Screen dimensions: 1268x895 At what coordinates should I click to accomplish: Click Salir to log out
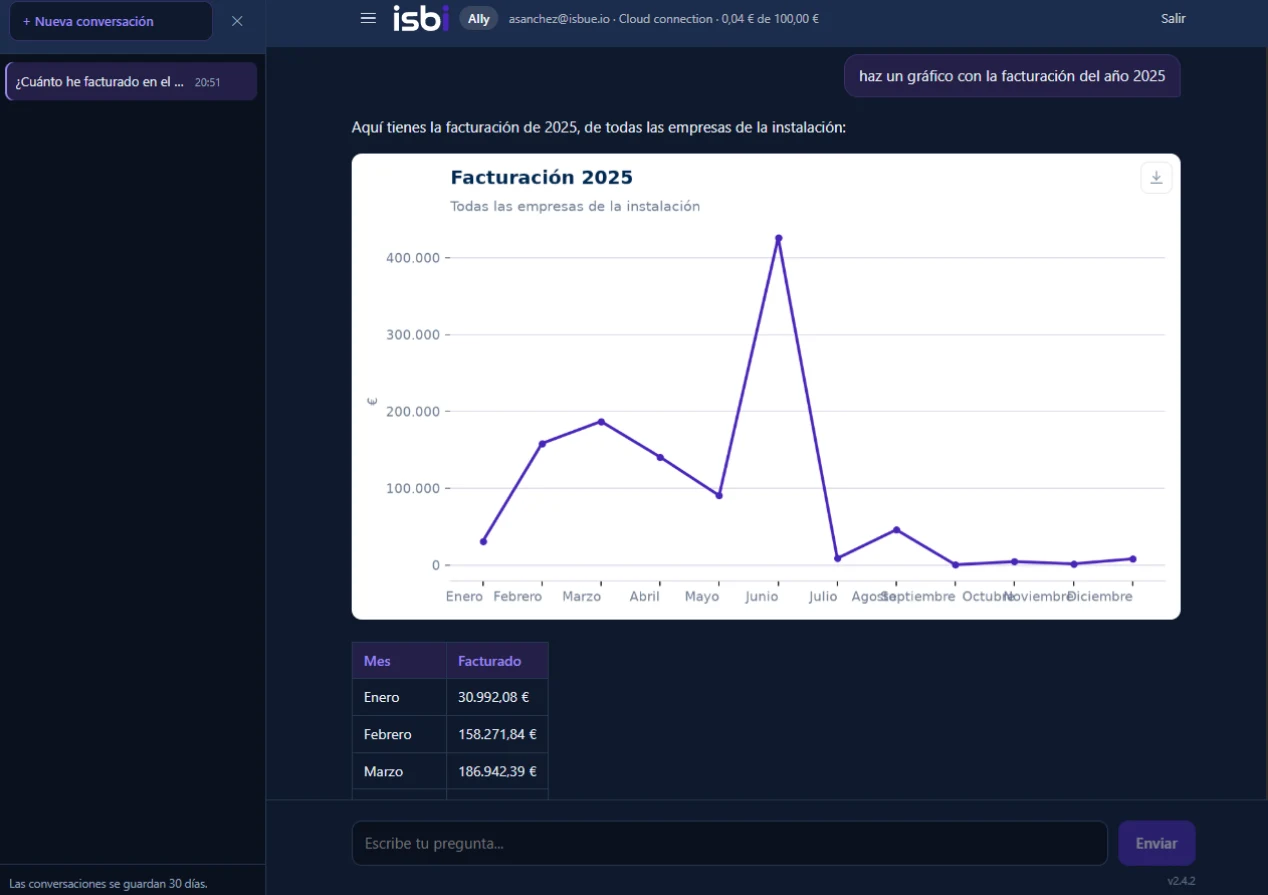(1173, 18)
